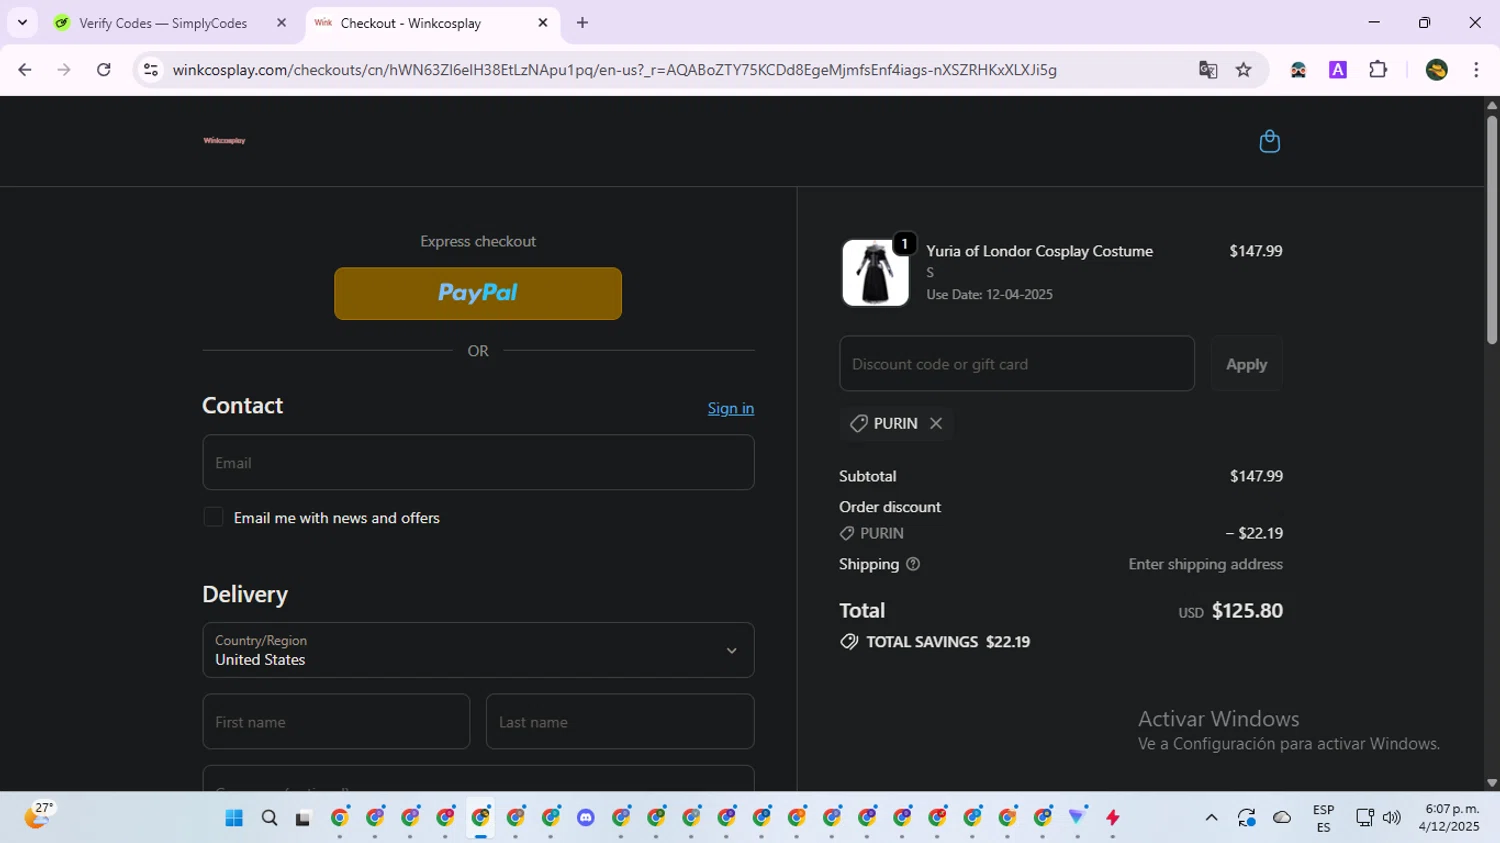Open a new browser tab
Viewport: 1500px width, 843px height.
[x=582, y=23]
